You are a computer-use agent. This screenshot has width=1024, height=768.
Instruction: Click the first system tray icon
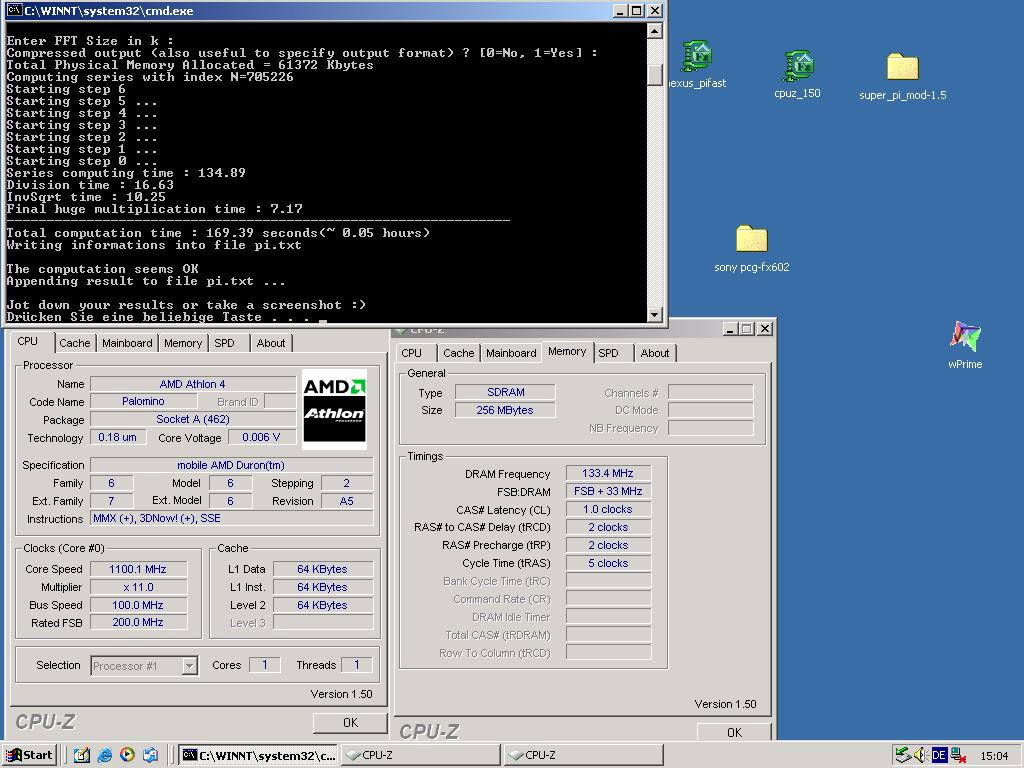coord(902,755)
